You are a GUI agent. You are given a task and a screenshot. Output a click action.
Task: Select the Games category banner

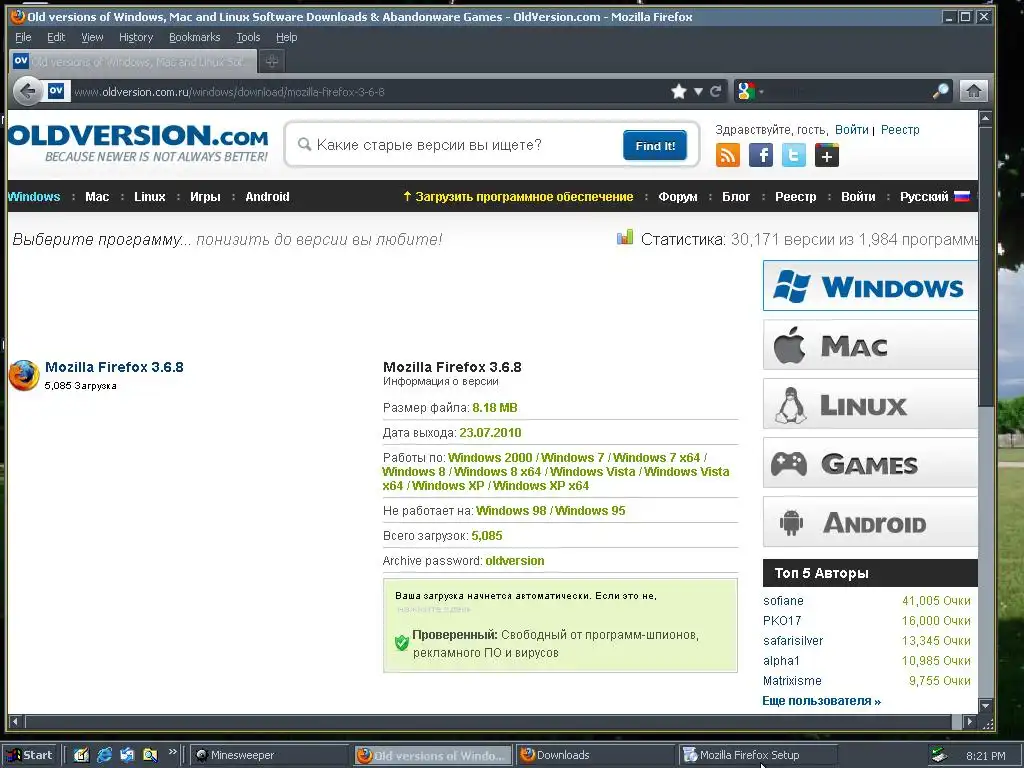[870, 462]
